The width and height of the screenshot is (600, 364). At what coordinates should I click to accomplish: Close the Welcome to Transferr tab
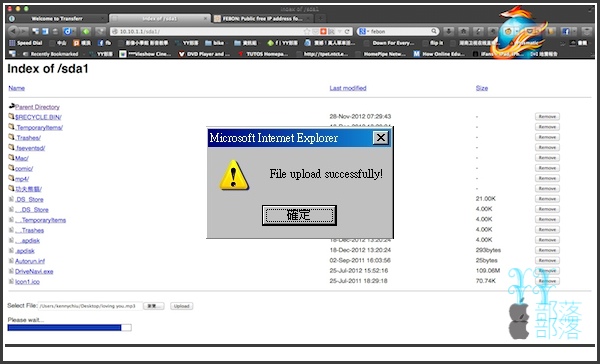pyautogui.click(x=103, y=18)
